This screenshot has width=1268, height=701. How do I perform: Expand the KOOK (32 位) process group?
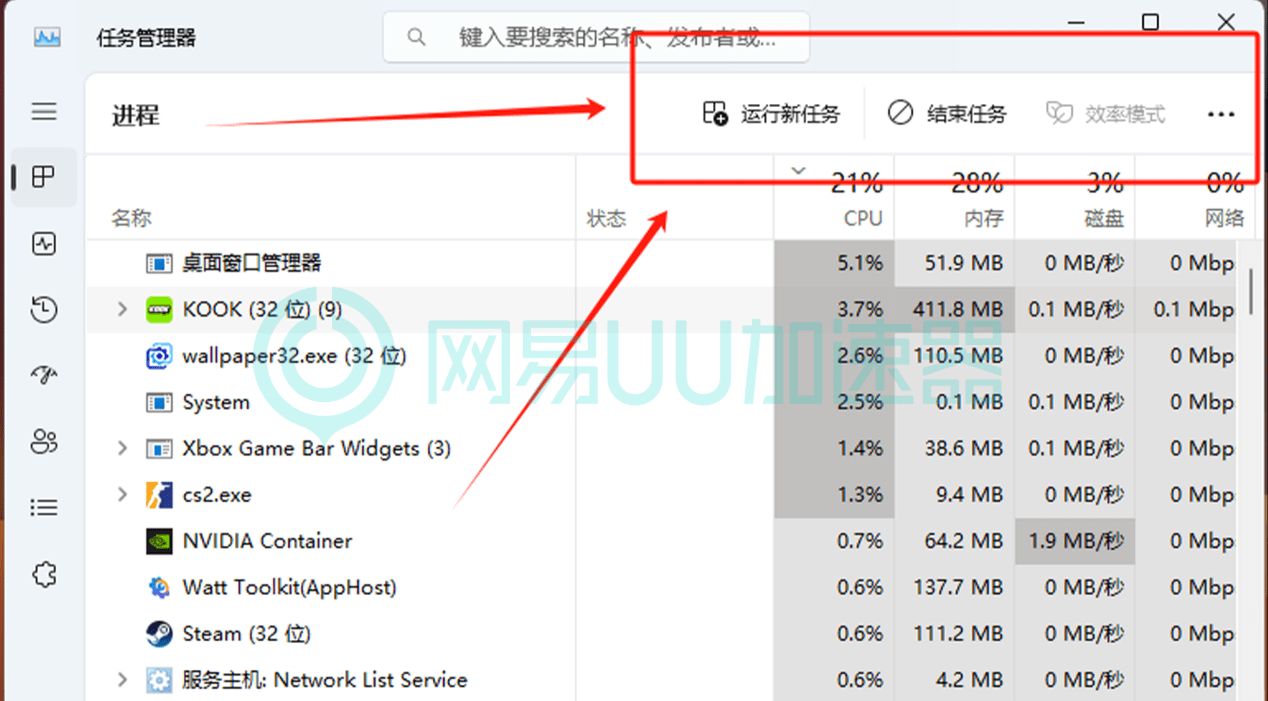[x=122, y=310]
